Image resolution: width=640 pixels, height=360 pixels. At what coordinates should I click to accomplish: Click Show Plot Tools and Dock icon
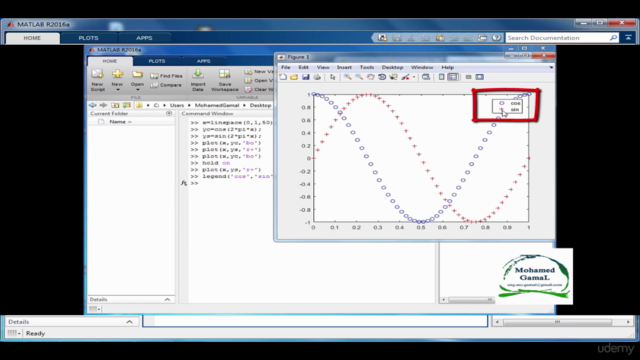[480, 77]
